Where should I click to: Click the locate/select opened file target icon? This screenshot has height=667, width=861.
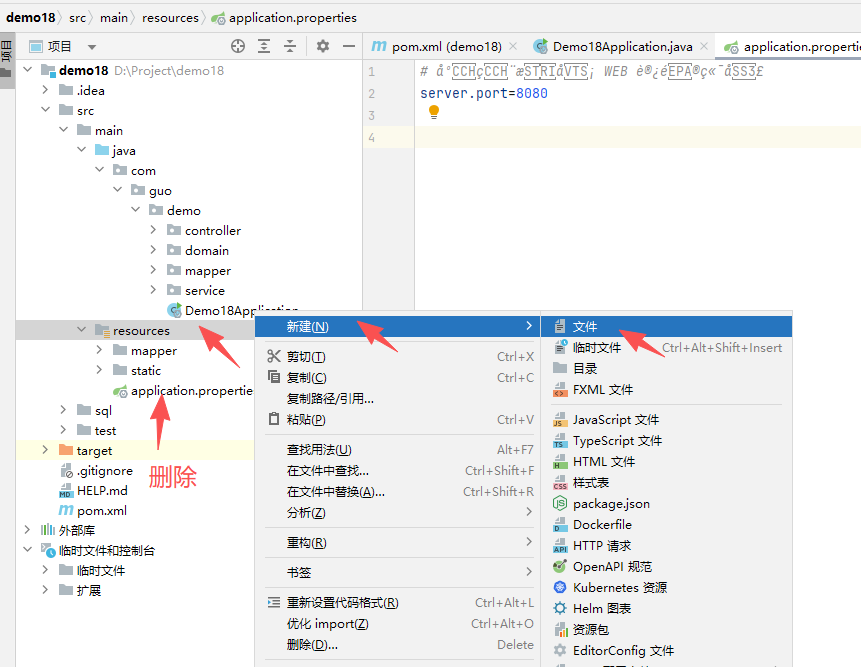[x=238, y=46]
